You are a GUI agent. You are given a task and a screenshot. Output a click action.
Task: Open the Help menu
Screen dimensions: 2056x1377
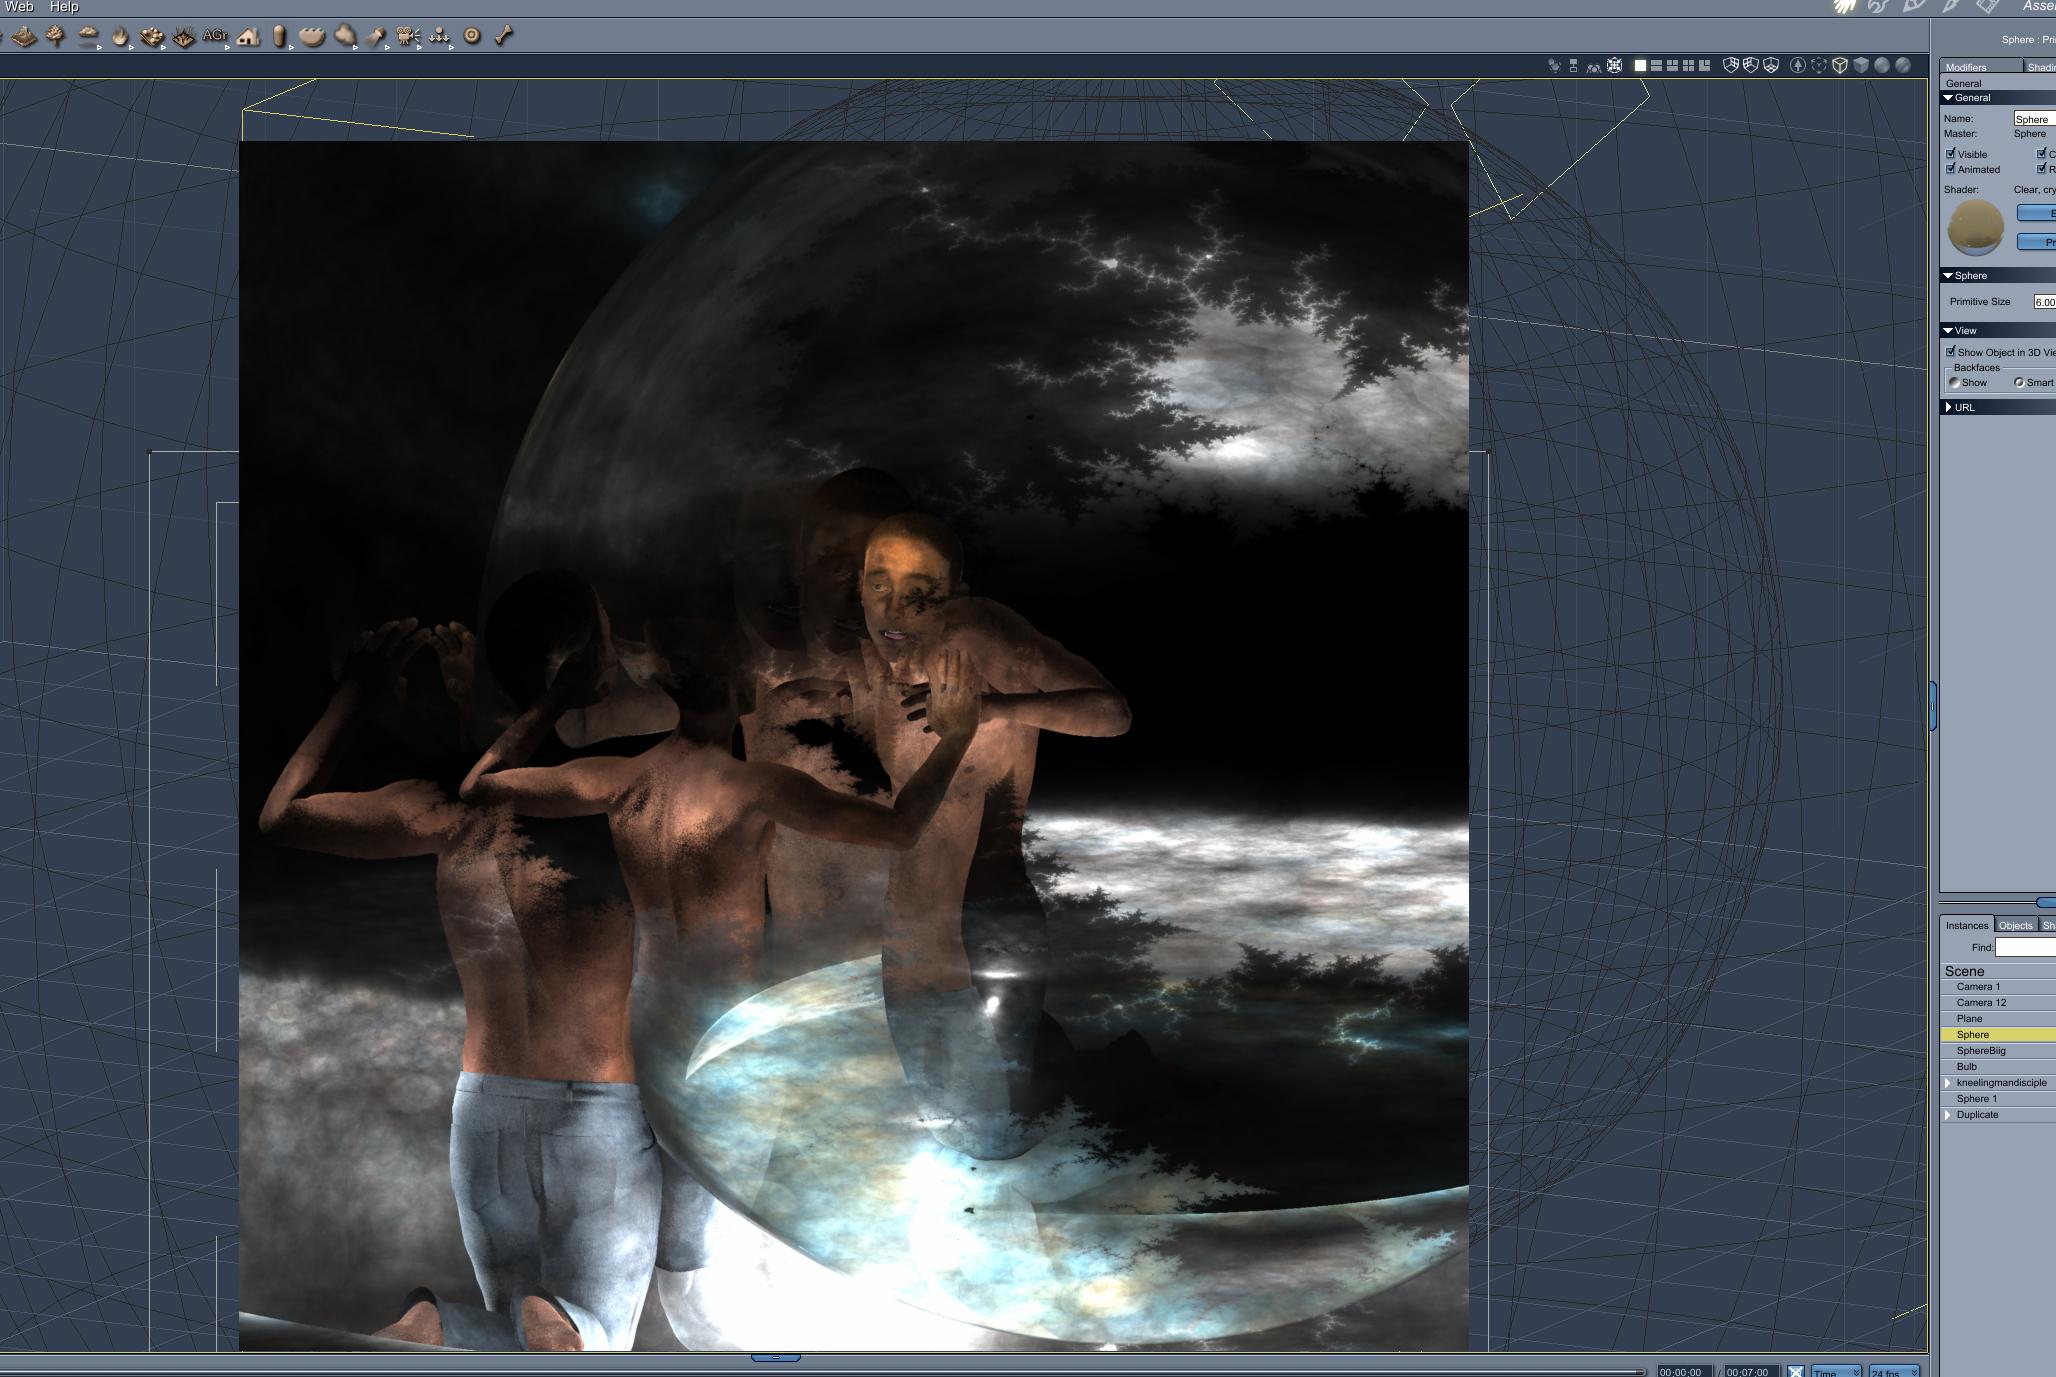pos(64,7)
